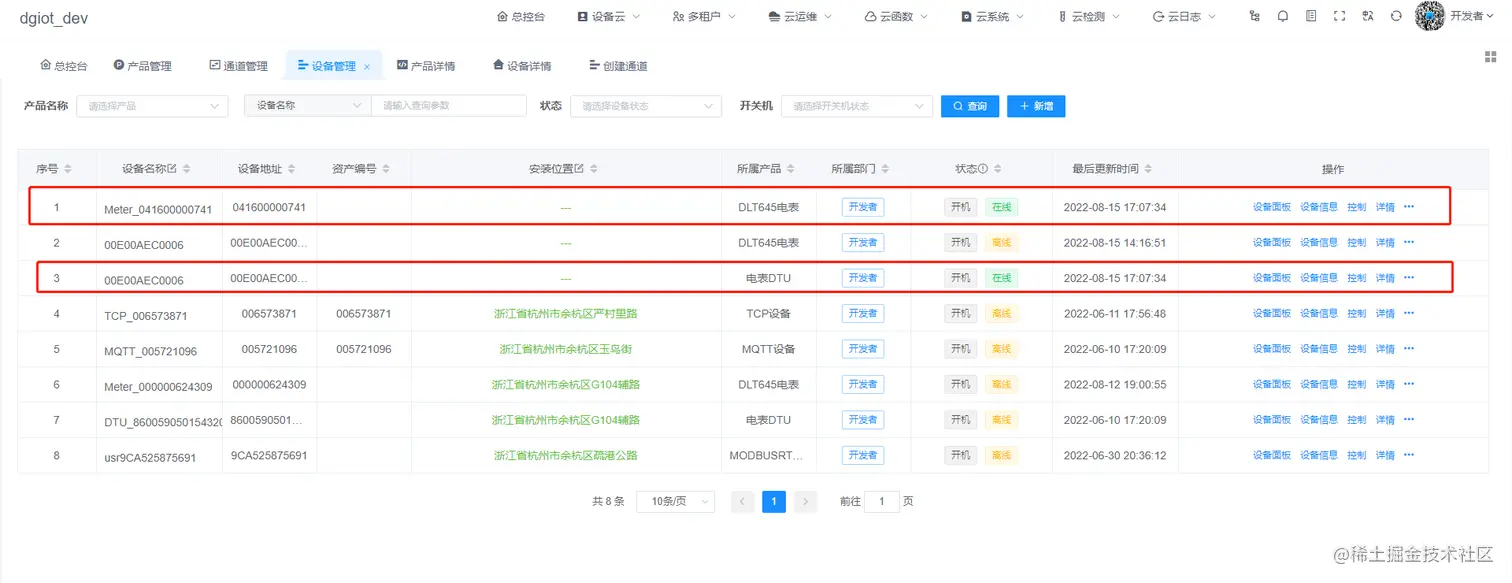Sort by 所属产品 column arrows
The width and height of the screenshot is (1512, 583).
791,169
